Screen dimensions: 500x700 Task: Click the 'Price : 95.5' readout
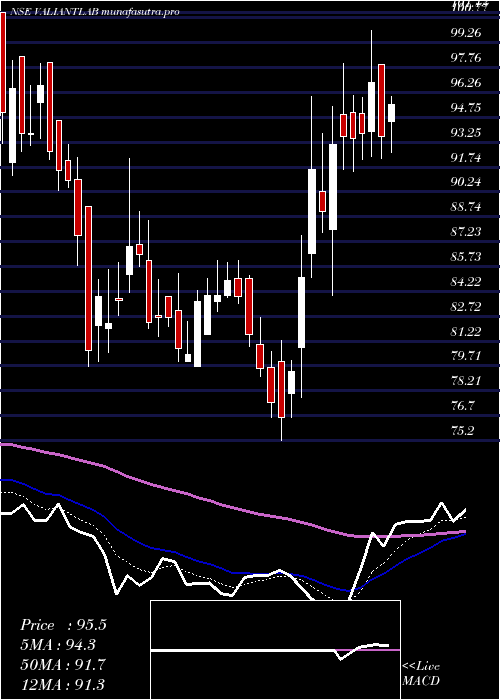coord(63,625)
